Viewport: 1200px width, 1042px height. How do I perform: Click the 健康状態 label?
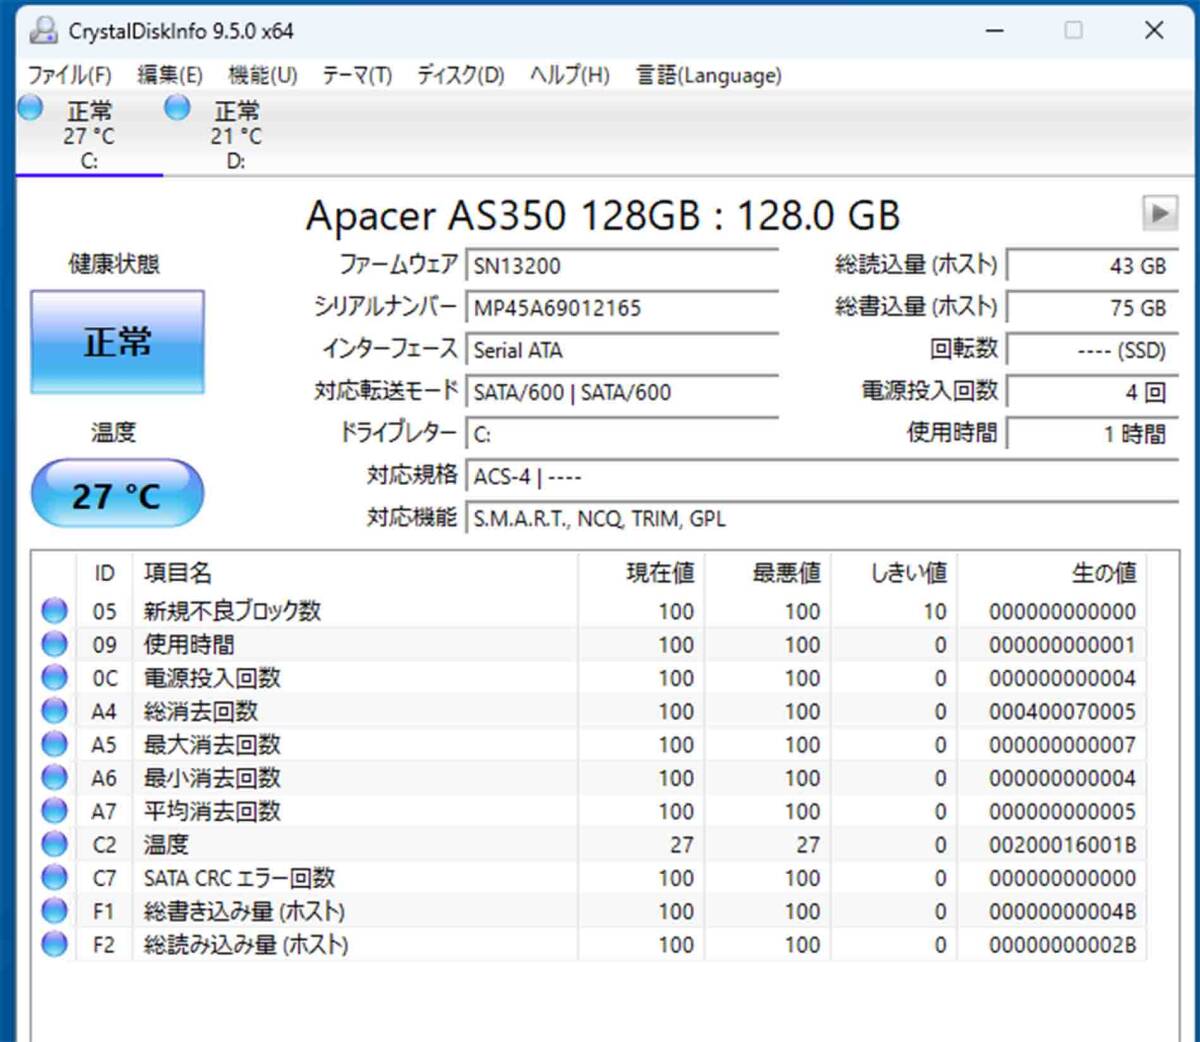(x=114, y=264)
